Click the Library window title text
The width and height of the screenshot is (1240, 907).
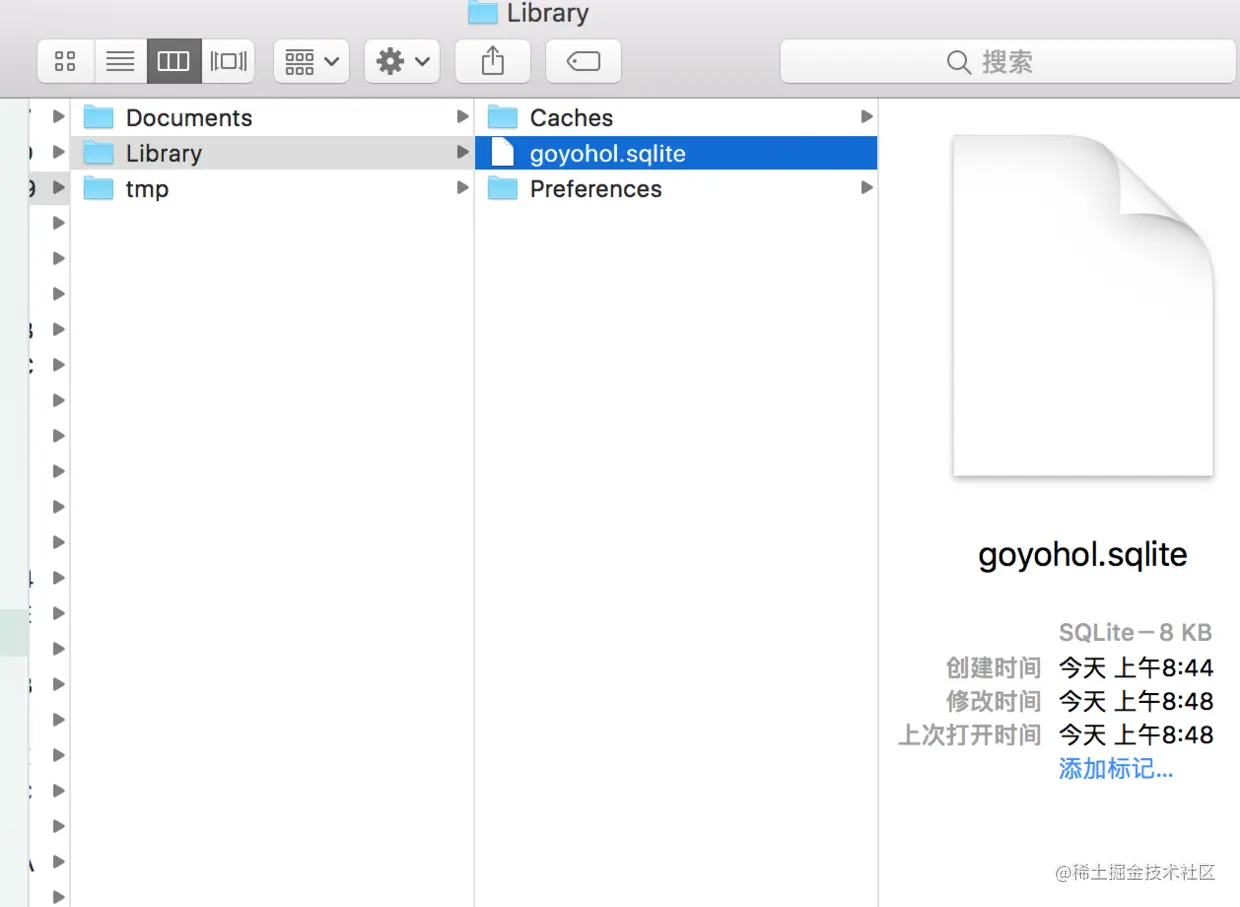pos(548,13)
